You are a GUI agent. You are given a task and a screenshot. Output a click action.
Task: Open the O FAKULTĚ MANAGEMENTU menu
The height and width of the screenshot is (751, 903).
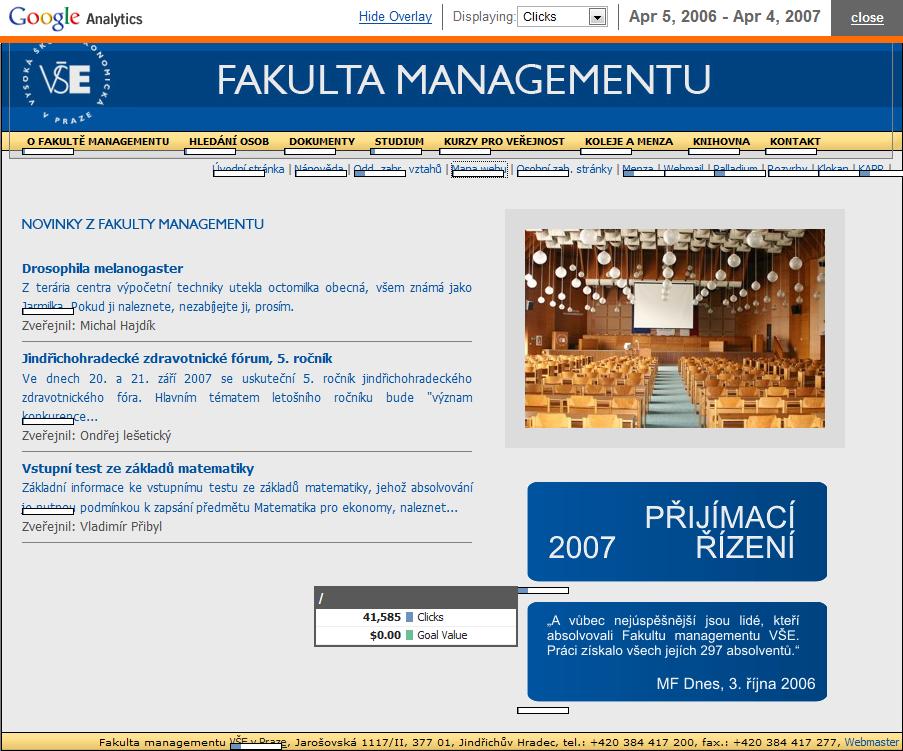pyautogui.click(x=98, y=141)
